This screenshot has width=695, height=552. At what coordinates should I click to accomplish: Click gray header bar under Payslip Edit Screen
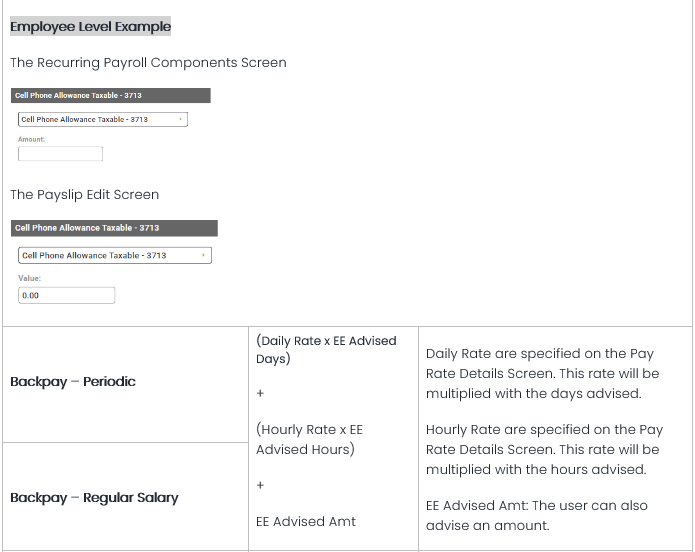113,228
